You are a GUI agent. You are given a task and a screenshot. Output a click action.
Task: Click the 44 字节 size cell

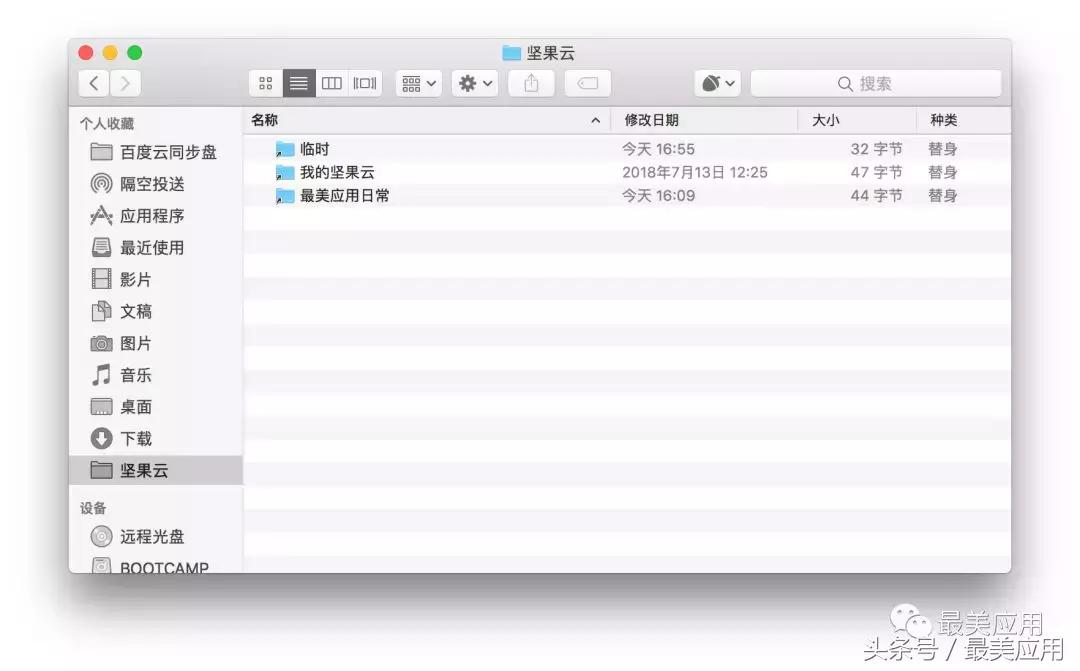coord(876,196)
